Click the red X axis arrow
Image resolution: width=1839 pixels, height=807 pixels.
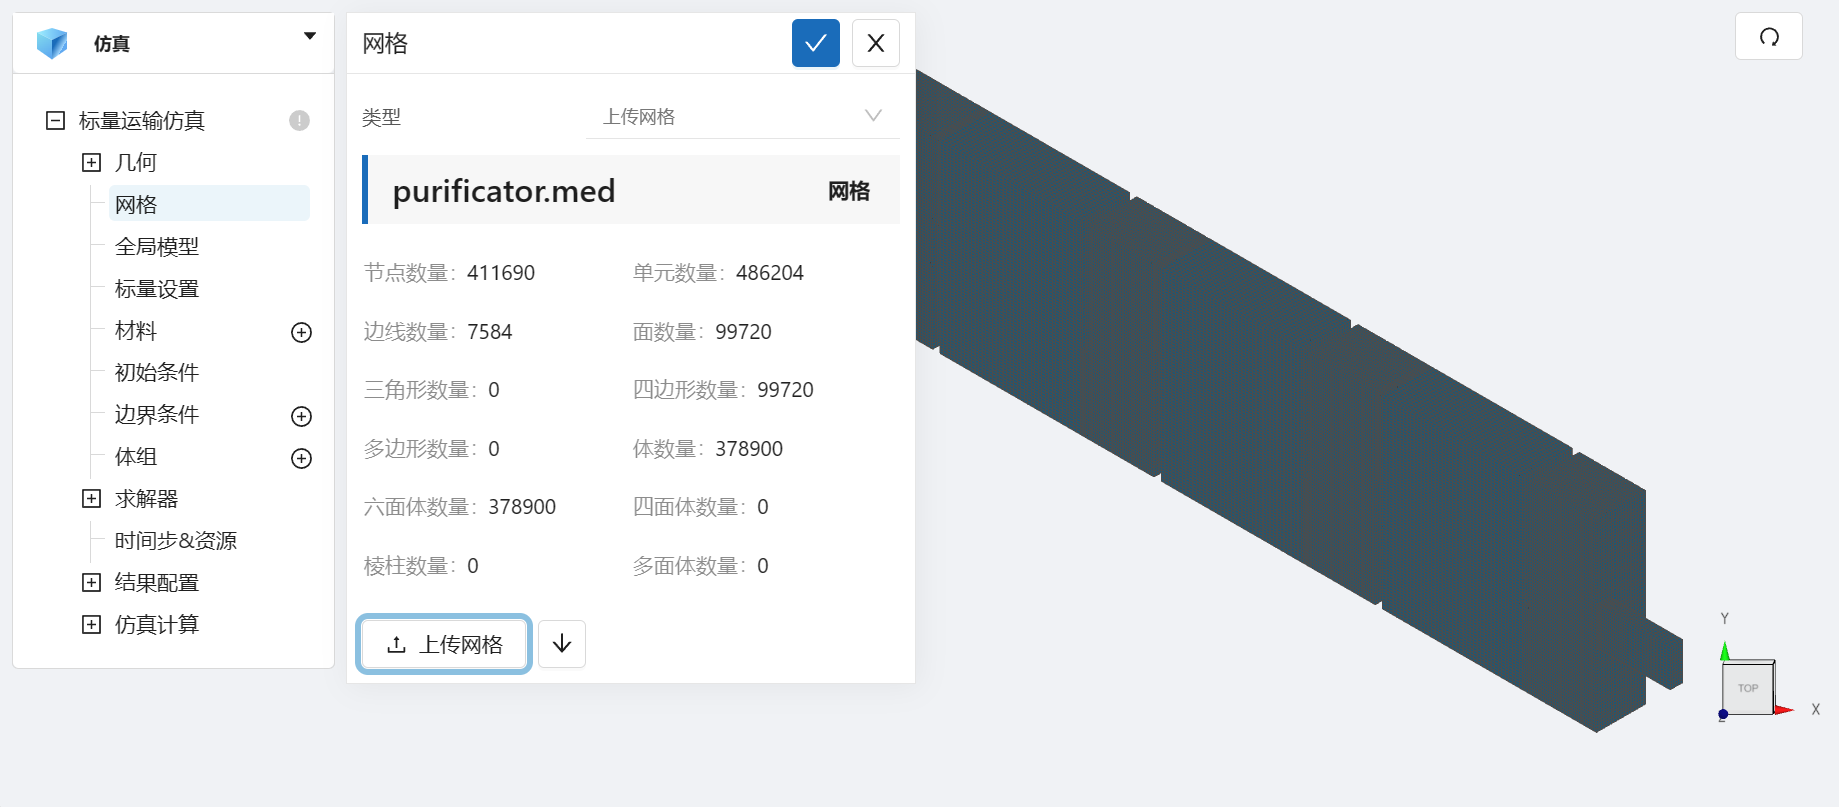1784,710
